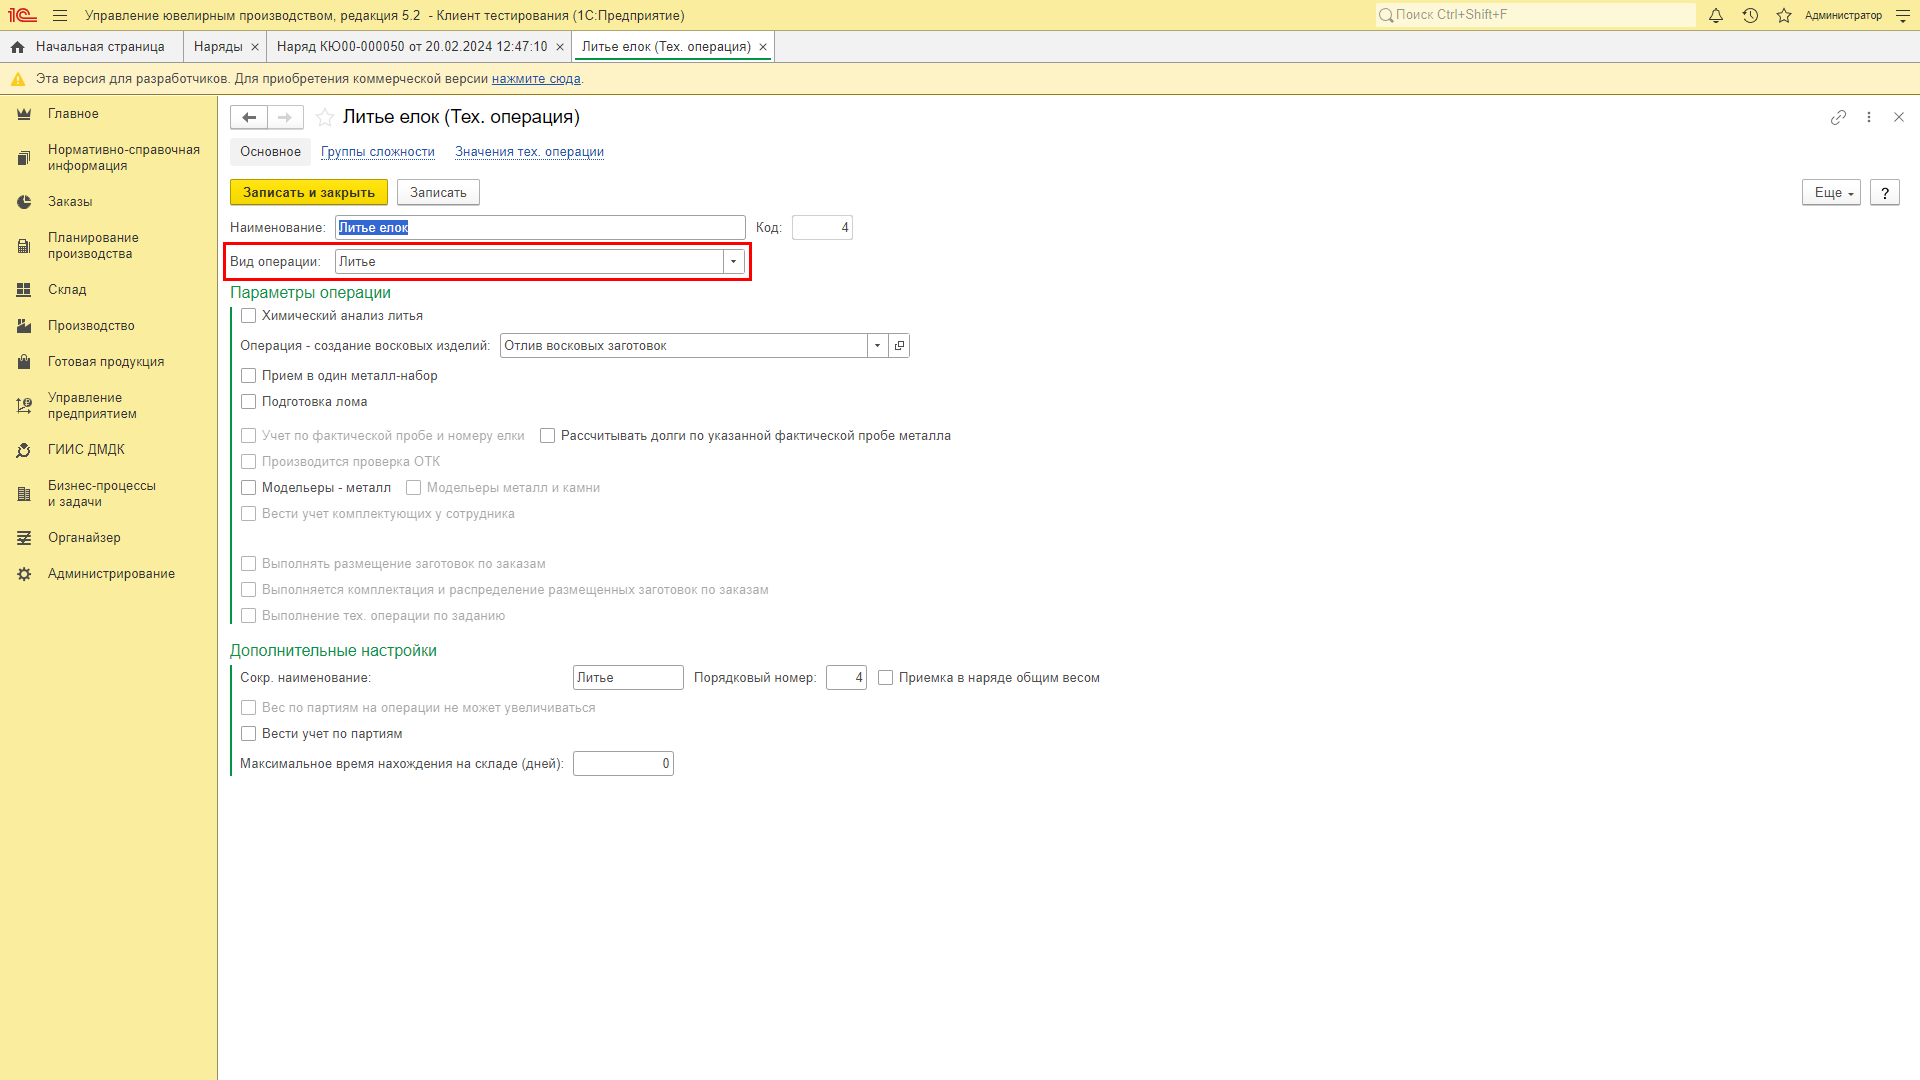Open the Производство section
1920x1080 pixels.
click(x=108, y=326)
